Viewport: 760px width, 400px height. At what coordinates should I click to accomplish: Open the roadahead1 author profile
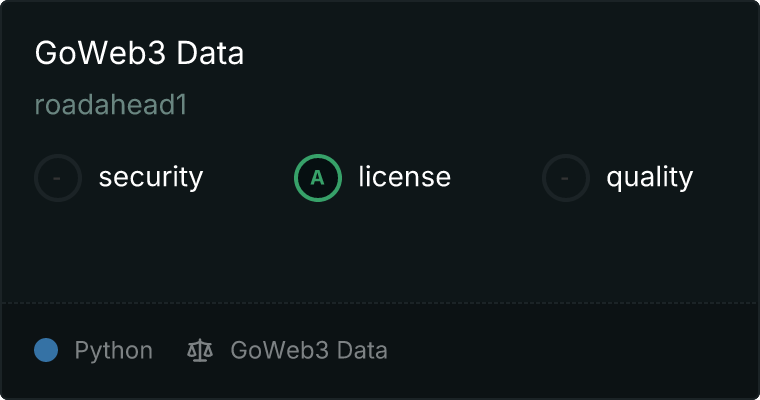pos(111,105)
